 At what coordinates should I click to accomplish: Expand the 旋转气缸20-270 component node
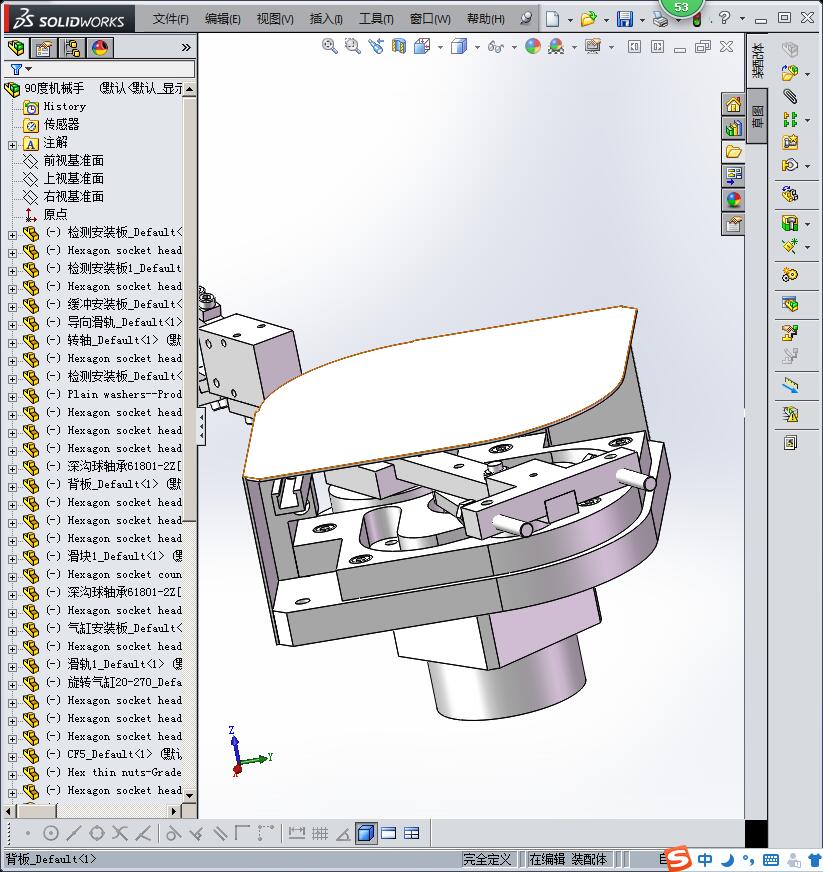tap(12, 685)
